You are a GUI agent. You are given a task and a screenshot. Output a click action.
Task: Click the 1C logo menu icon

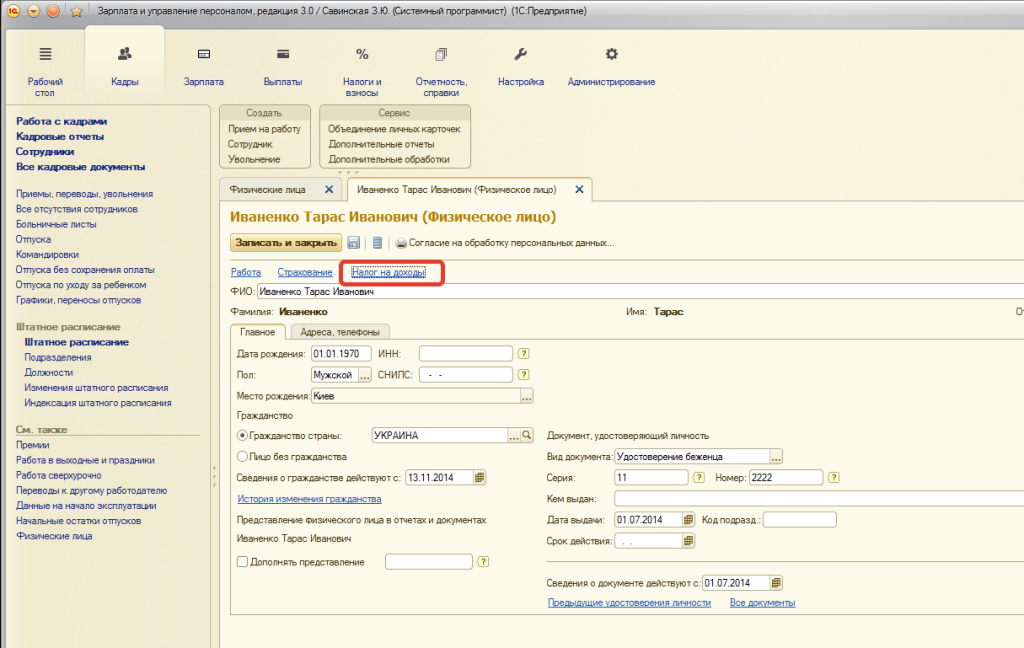[13, 11]
